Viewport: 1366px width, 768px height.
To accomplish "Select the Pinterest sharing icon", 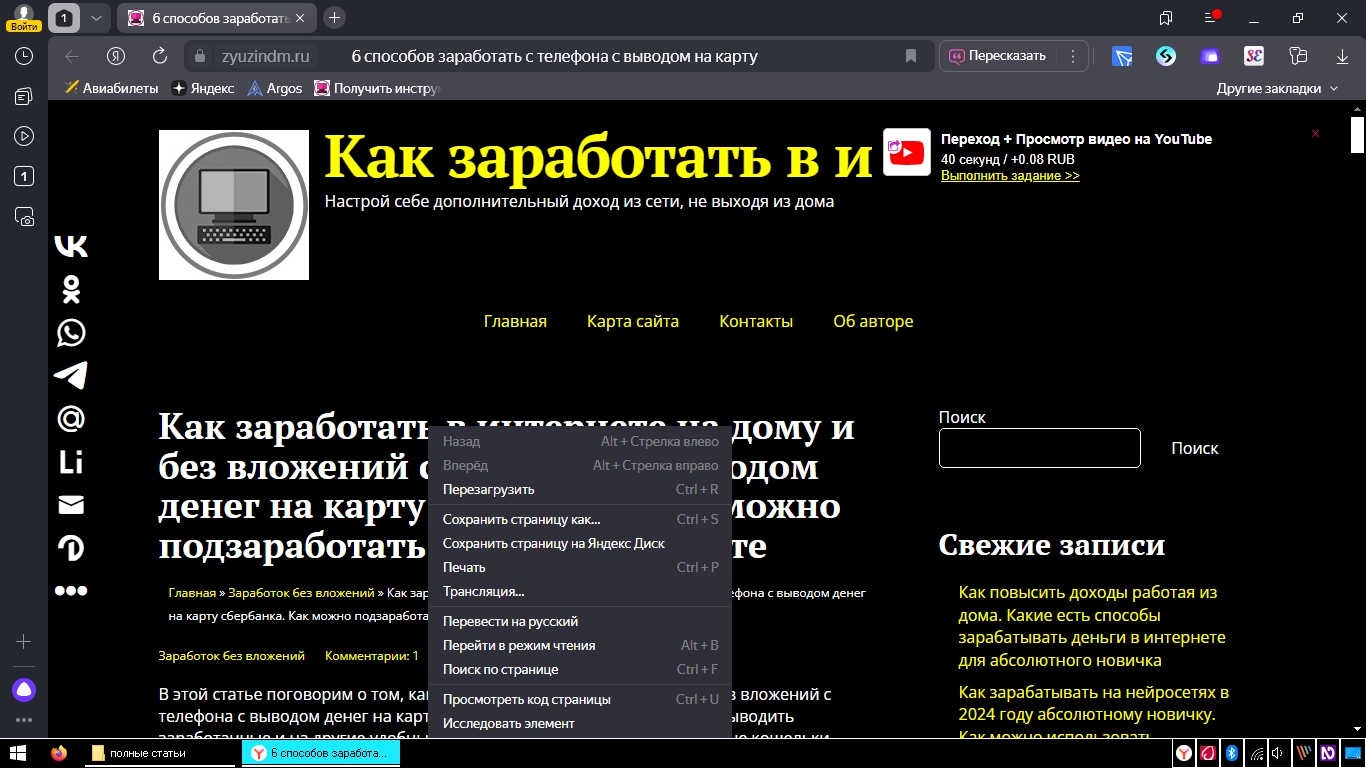I will 70,547.
